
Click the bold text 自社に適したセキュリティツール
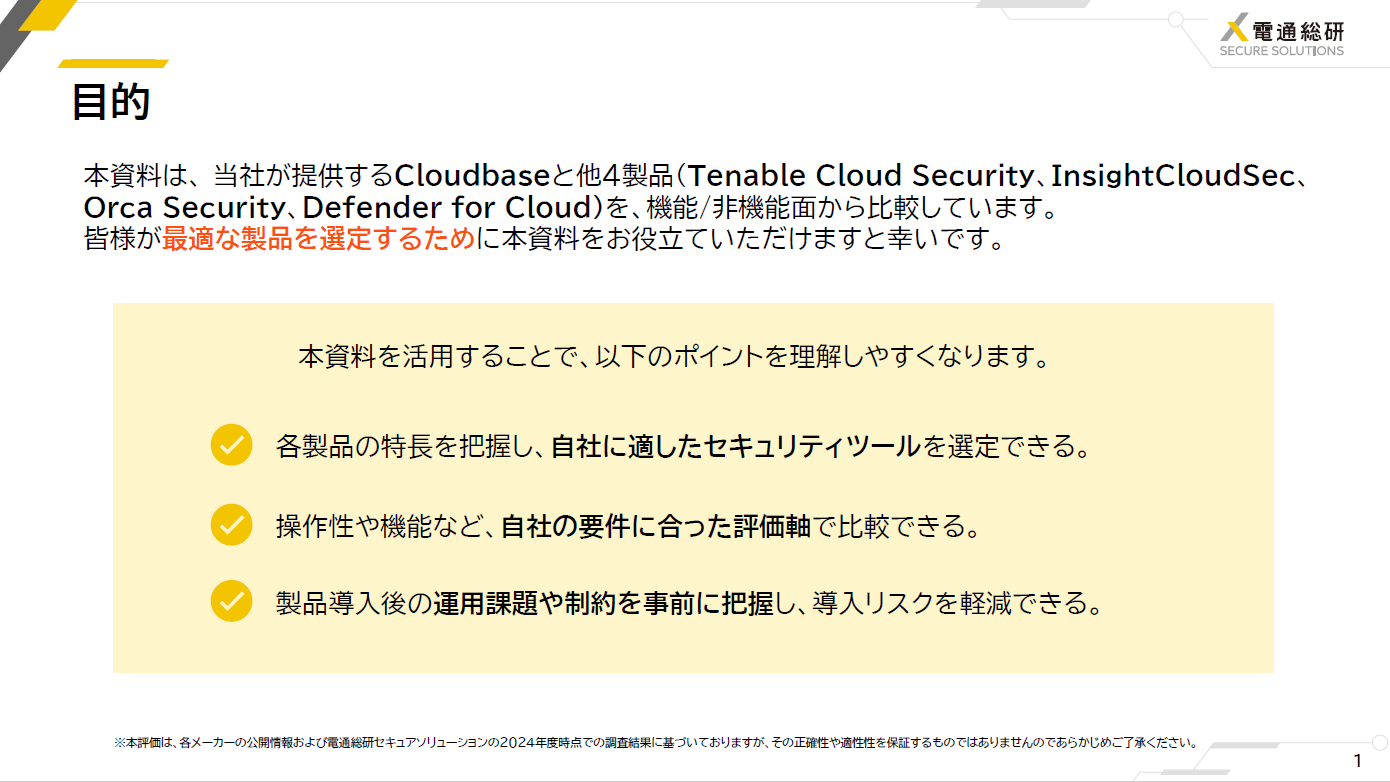tap(735, 446)
